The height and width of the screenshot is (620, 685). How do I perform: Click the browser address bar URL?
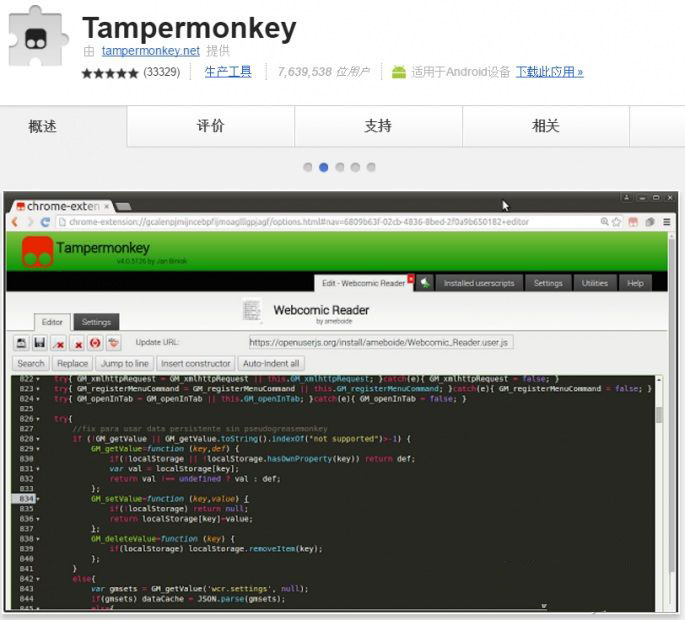[x=299, y=222]
